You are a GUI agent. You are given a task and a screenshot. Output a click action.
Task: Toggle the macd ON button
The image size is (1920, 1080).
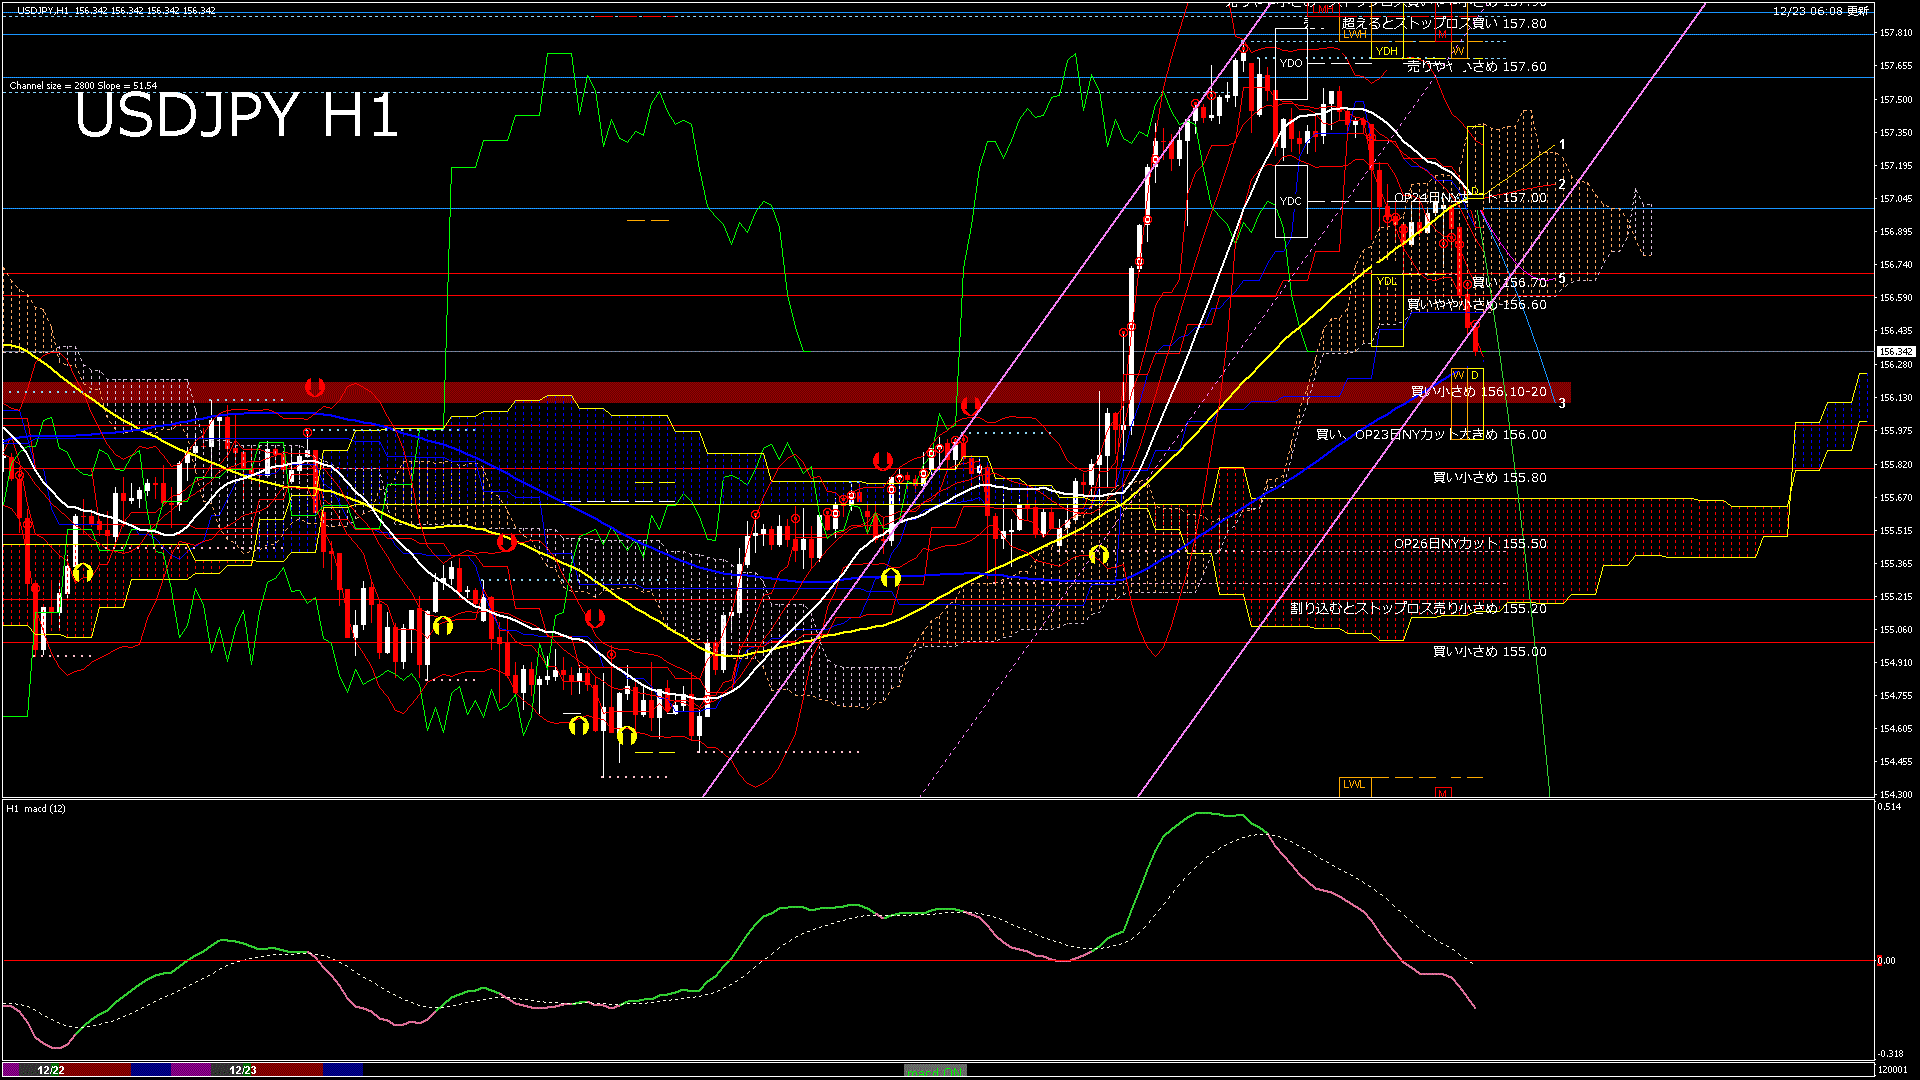point(935,1070)
